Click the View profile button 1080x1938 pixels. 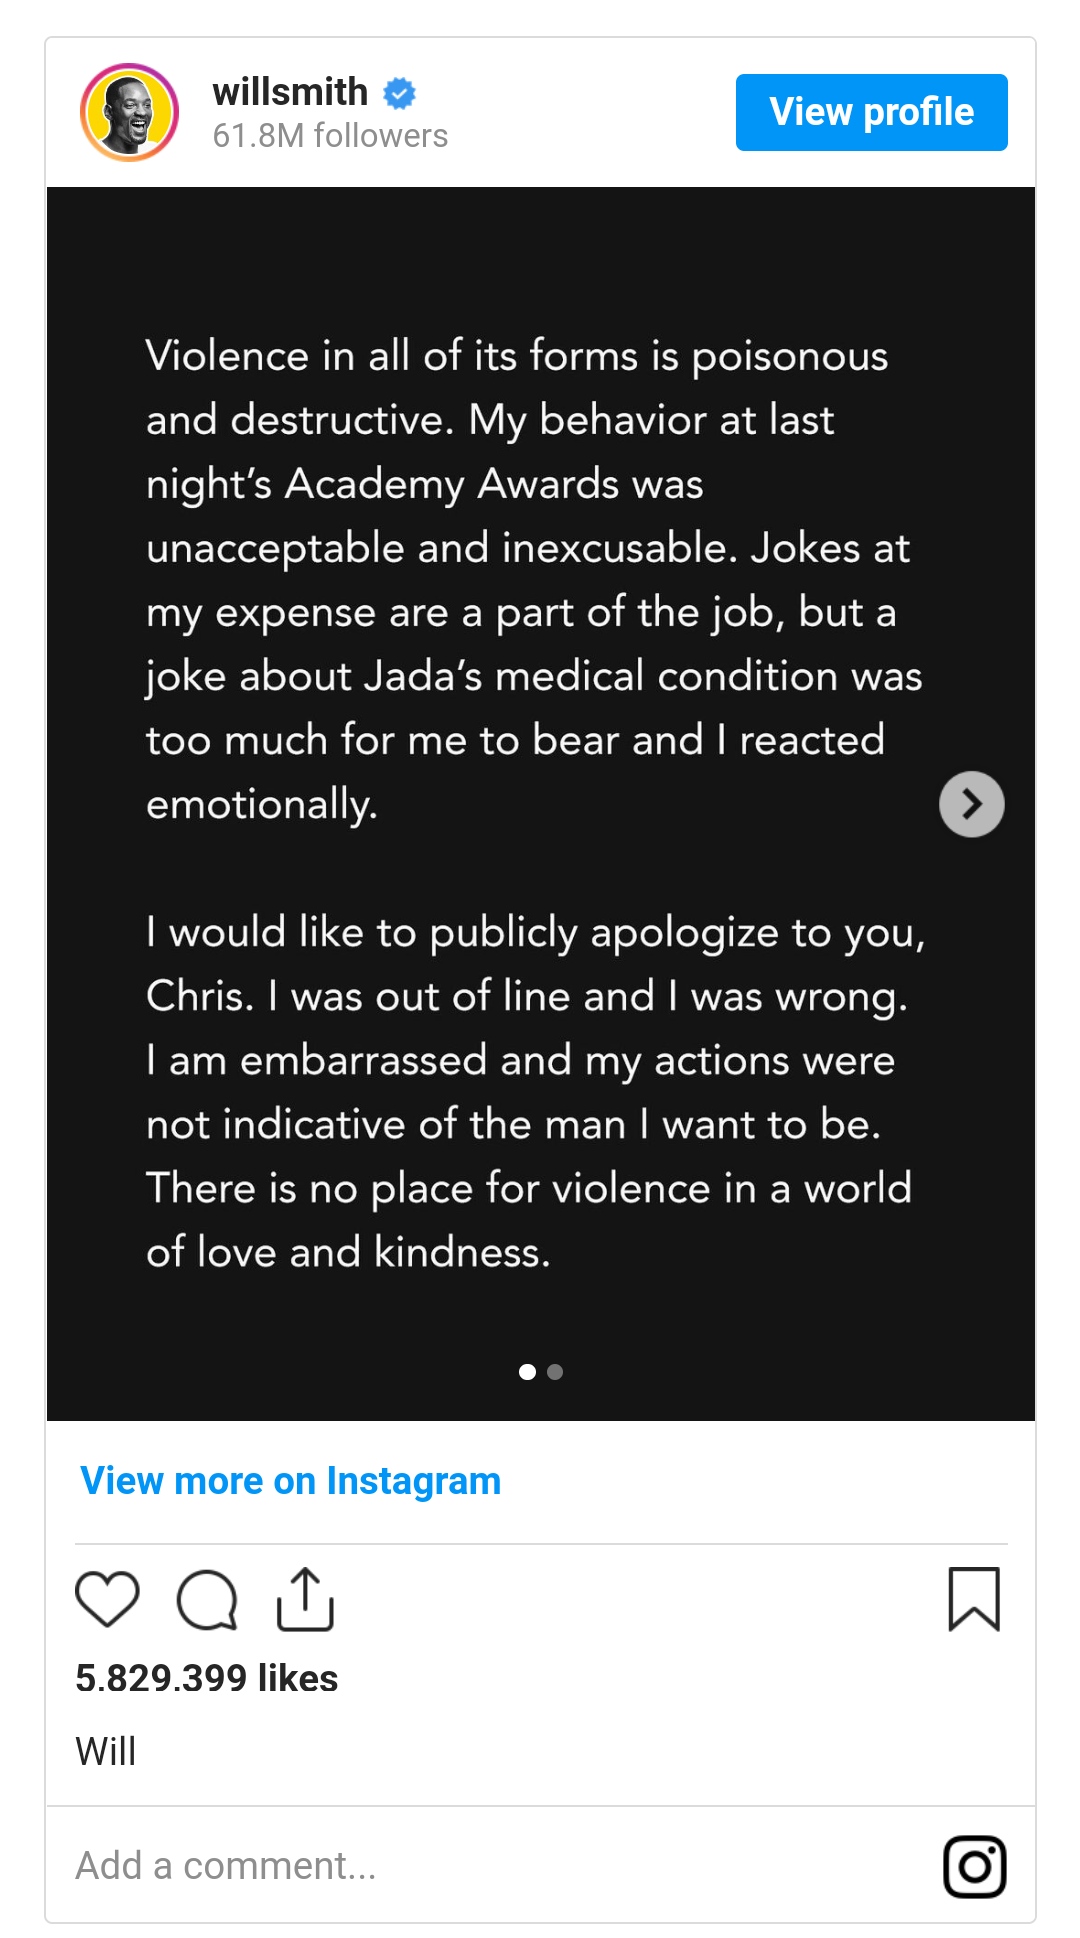pos(872,112)
